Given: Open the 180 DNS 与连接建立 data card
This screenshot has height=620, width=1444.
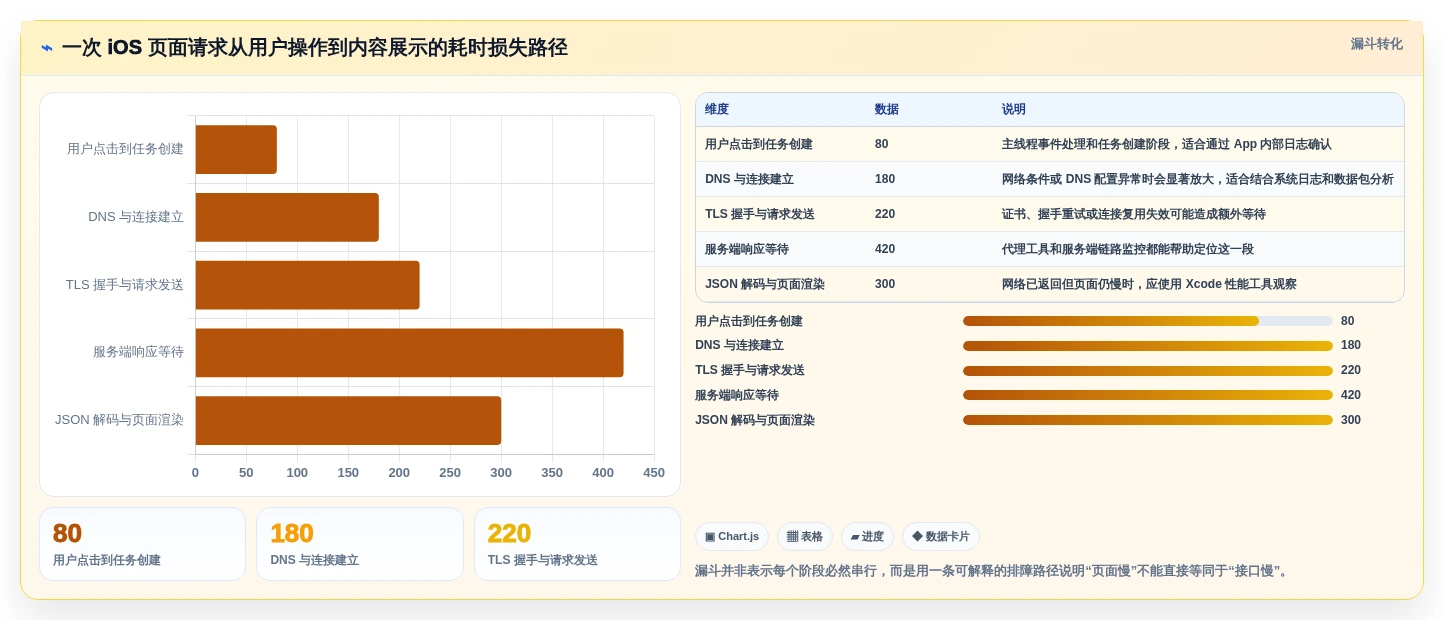Looking at the screenshot, I should [x=360, y=544].
